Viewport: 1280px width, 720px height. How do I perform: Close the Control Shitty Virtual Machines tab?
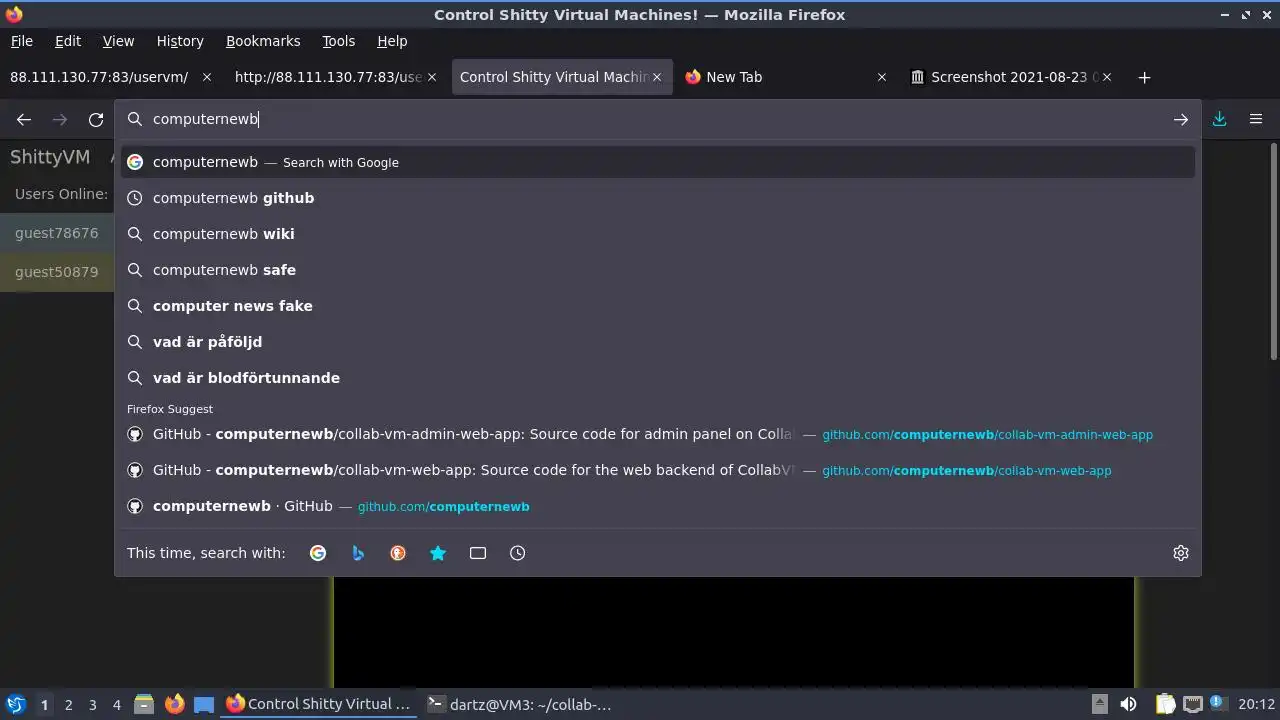tap(657, 77)
